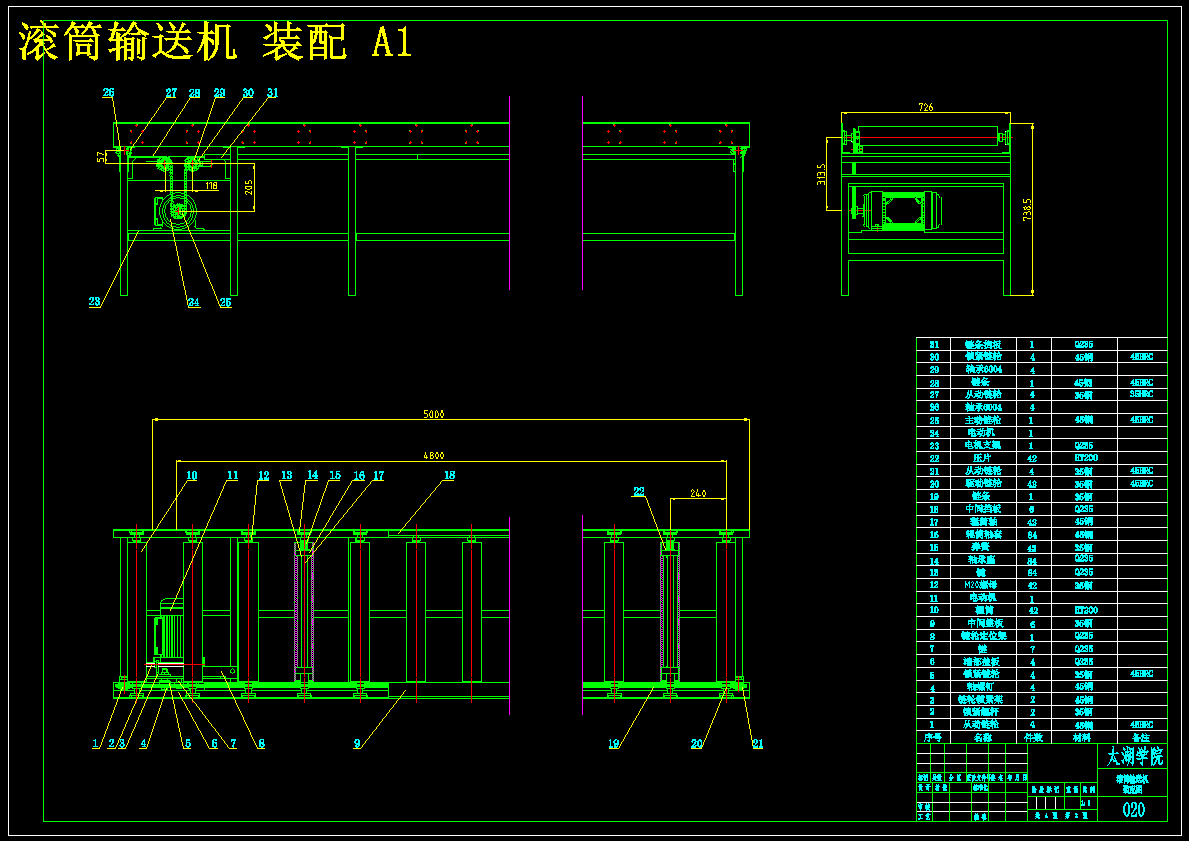The image size is (1189, 841).
Task: Click callout number 12 in plan view
Action: coord(263,475)
